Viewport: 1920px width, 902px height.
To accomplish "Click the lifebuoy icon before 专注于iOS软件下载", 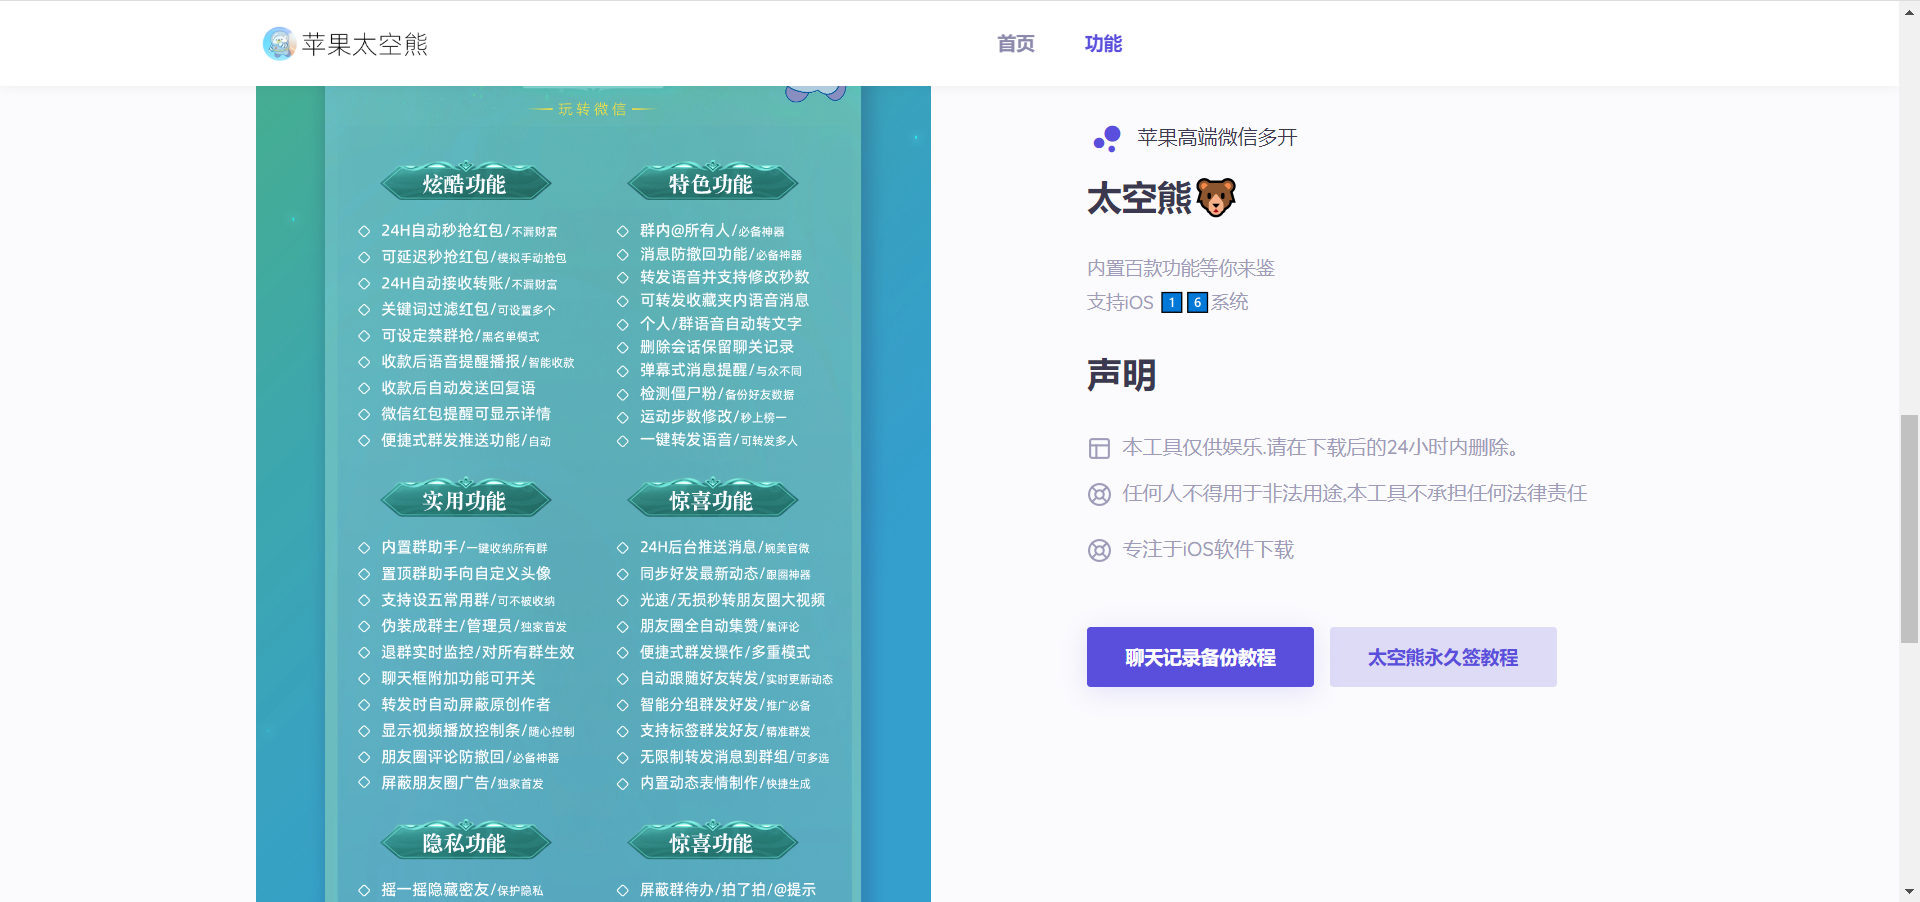I will pyautogui.click(x=1099, y=550).
